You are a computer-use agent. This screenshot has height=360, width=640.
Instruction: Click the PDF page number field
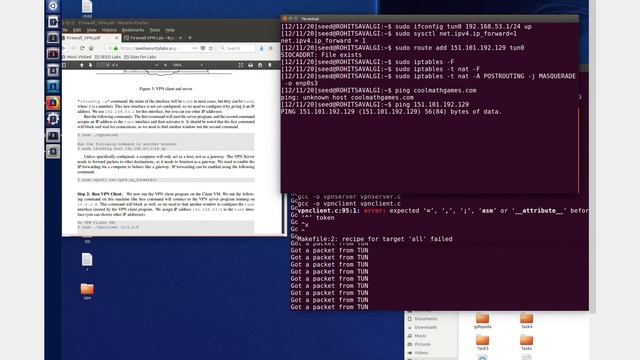[x=104, y=65]
